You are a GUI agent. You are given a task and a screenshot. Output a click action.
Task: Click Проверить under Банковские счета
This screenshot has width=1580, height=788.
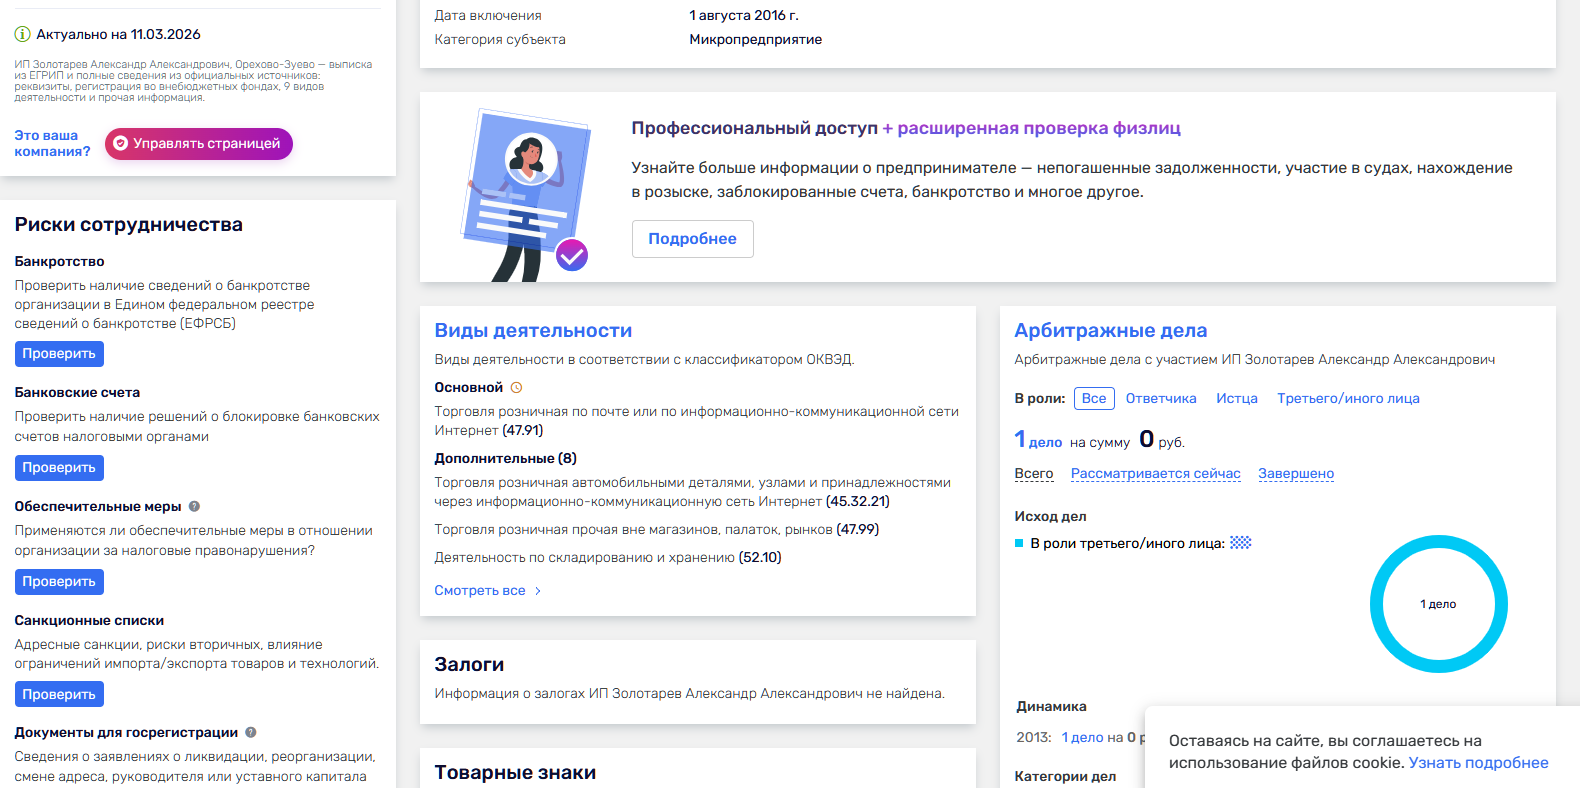click(x=59, y=468)
